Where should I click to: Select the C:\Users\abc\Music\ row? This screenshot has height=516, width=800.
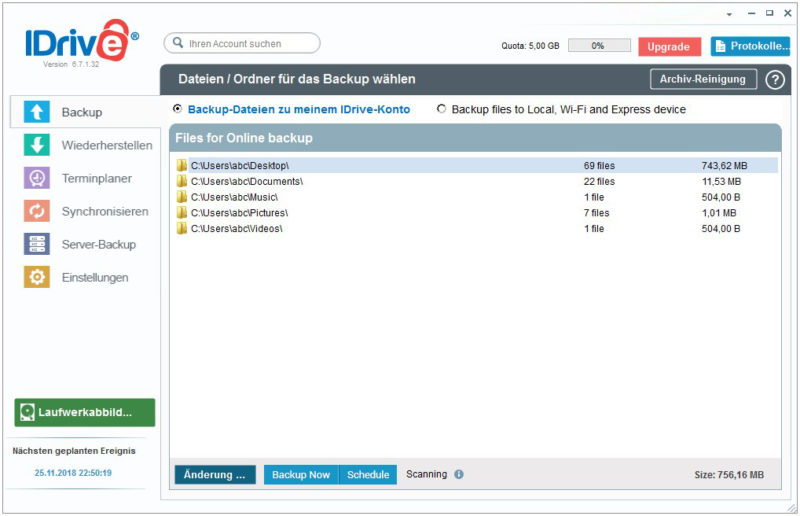tap(476, 197)
